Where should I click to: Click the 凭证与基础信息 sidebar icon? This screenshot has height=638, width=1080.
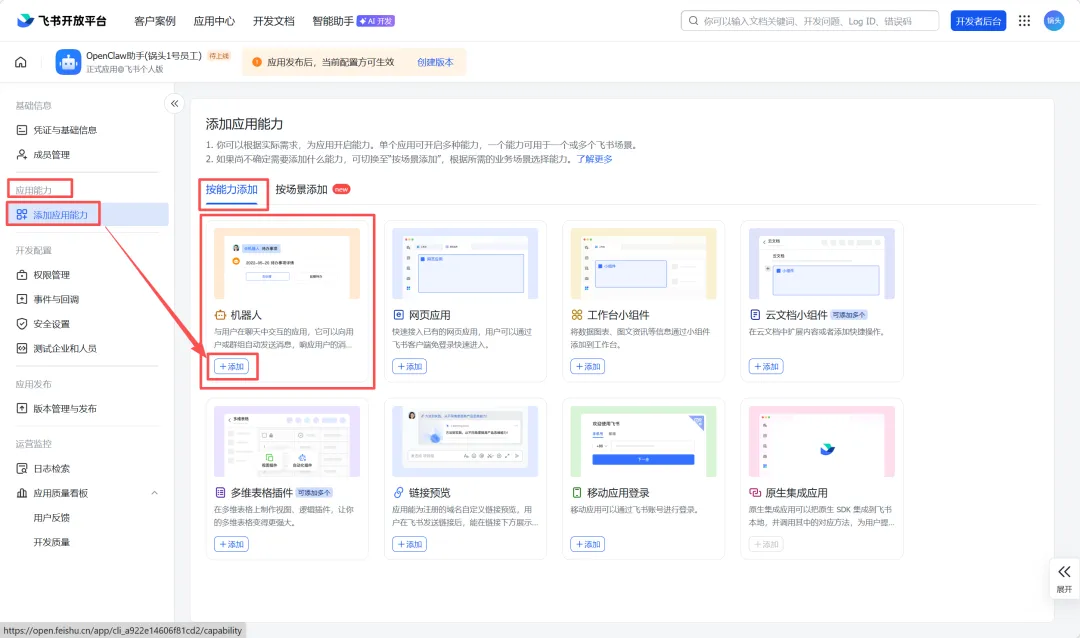click(22, 130)
